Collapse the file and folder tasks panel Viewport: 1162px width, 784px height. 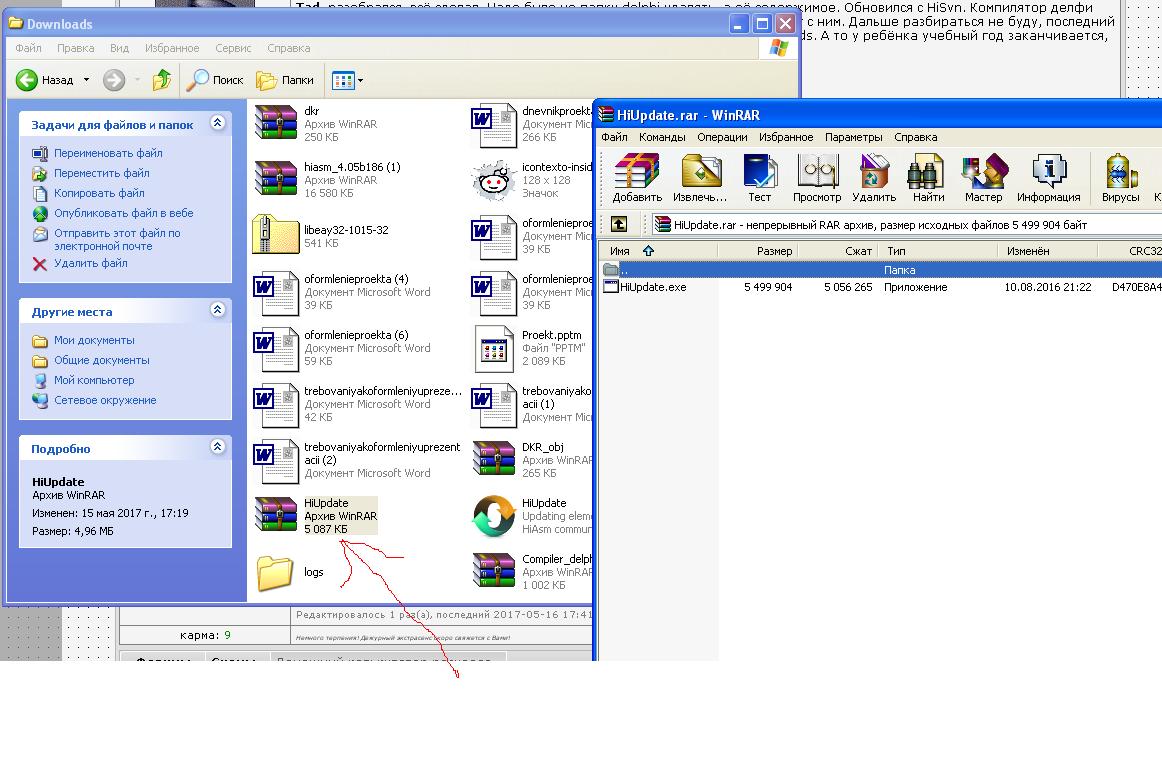coord(217,123)
